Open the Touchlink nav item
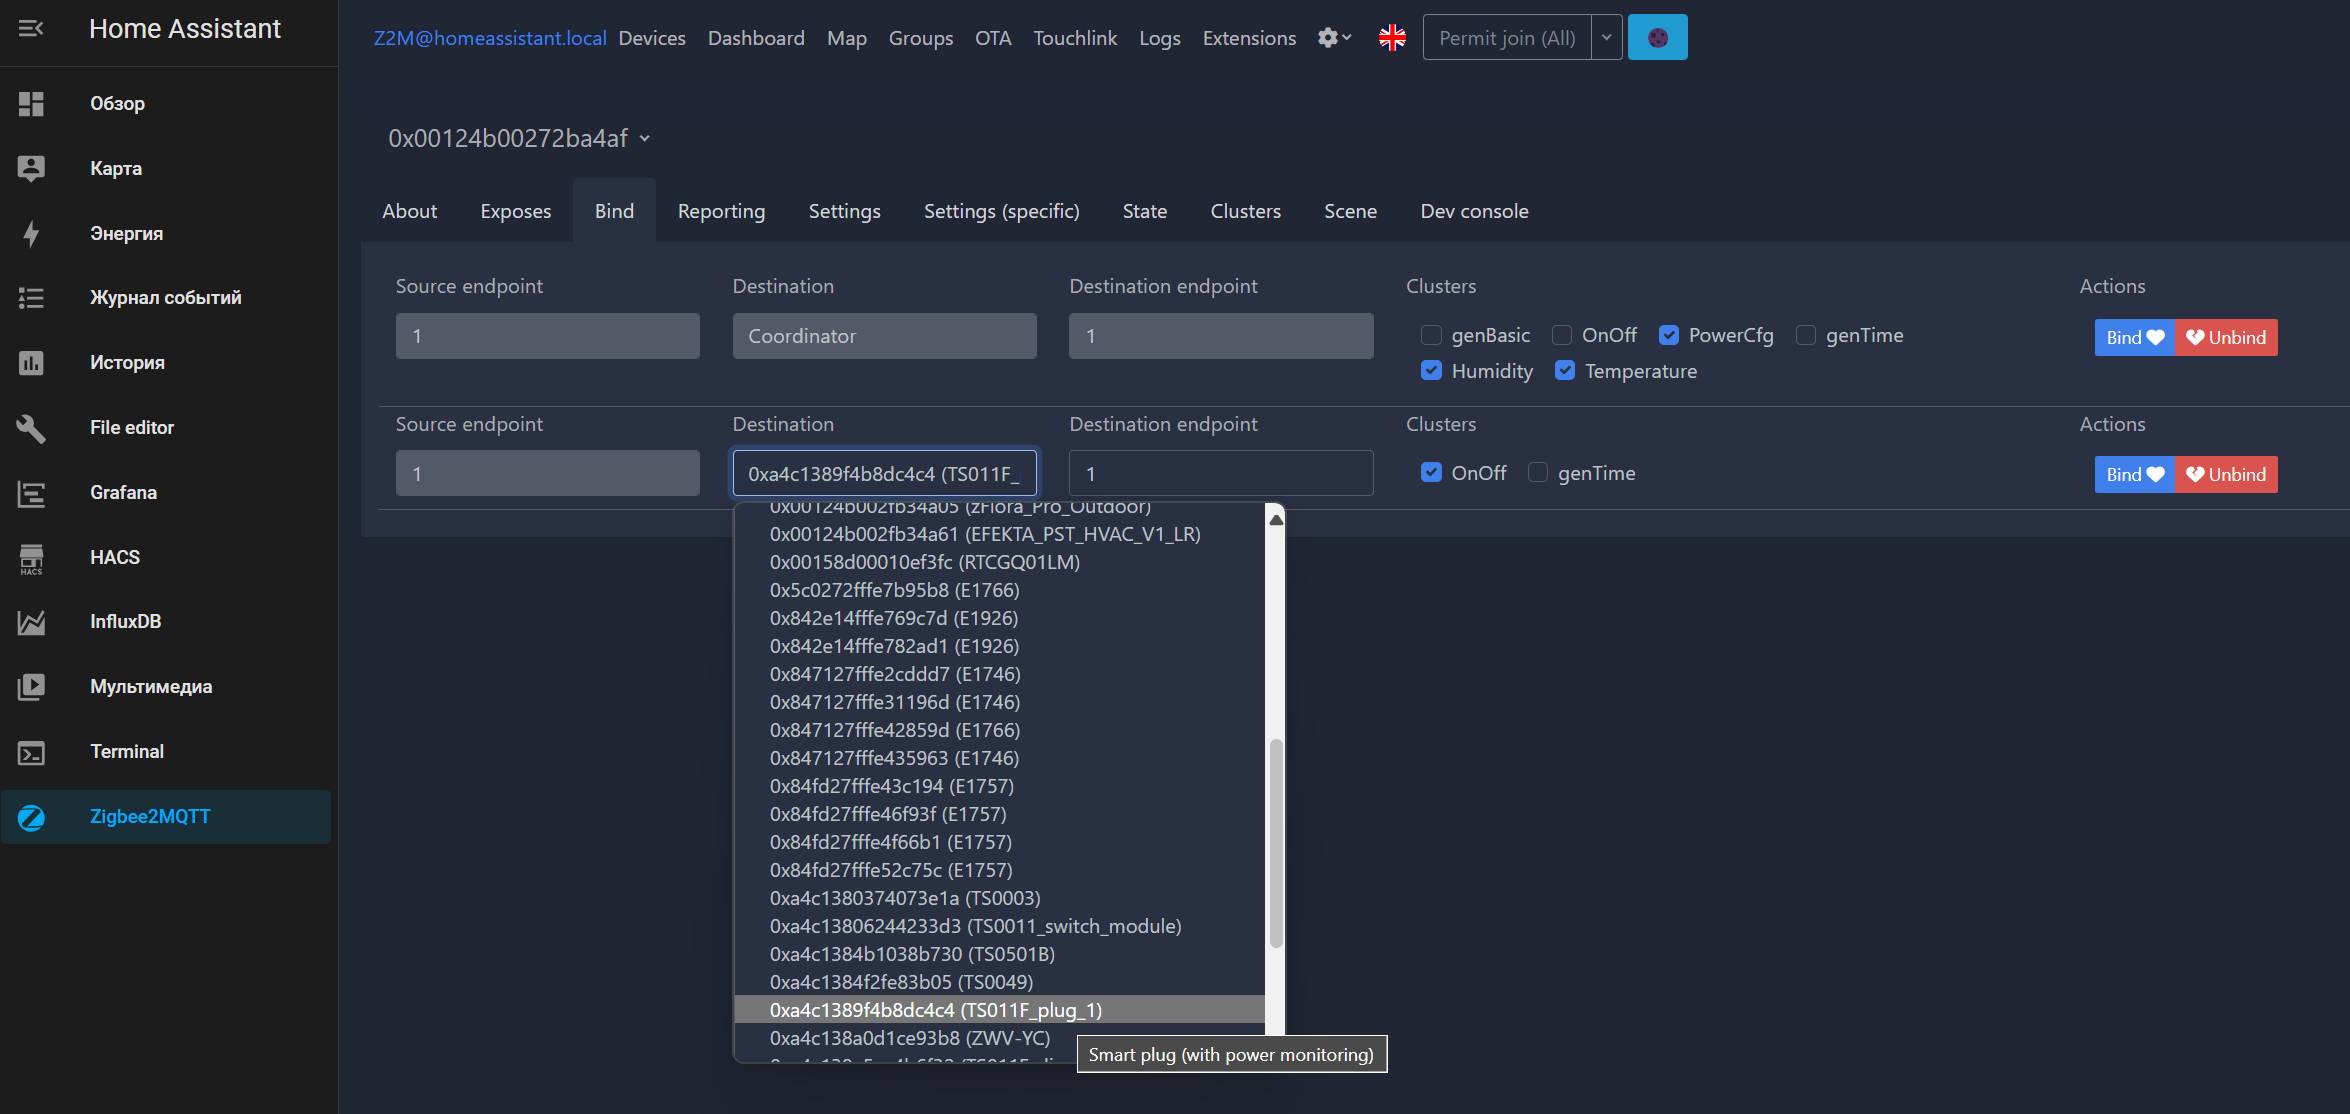The image size is (2350, 1114). [1075, 38]
